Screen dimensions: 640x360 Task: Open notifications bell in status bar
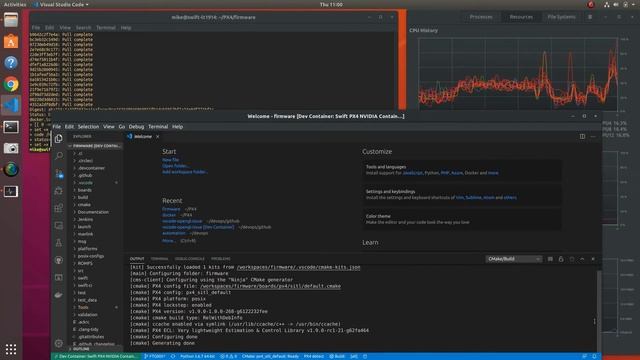coord(594,356)
